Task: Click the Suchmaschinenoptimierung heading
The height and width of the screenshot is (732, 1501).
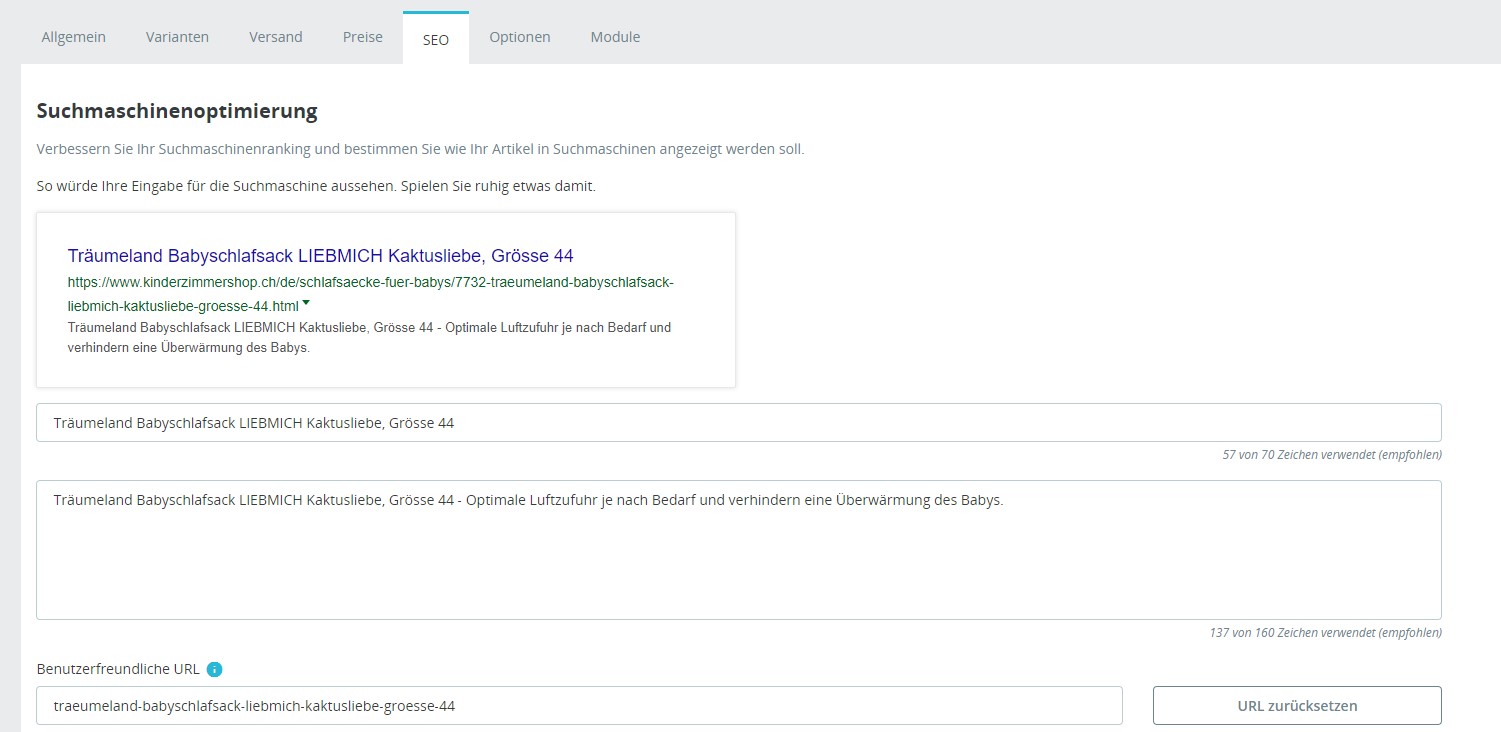Action: point(177,111)
